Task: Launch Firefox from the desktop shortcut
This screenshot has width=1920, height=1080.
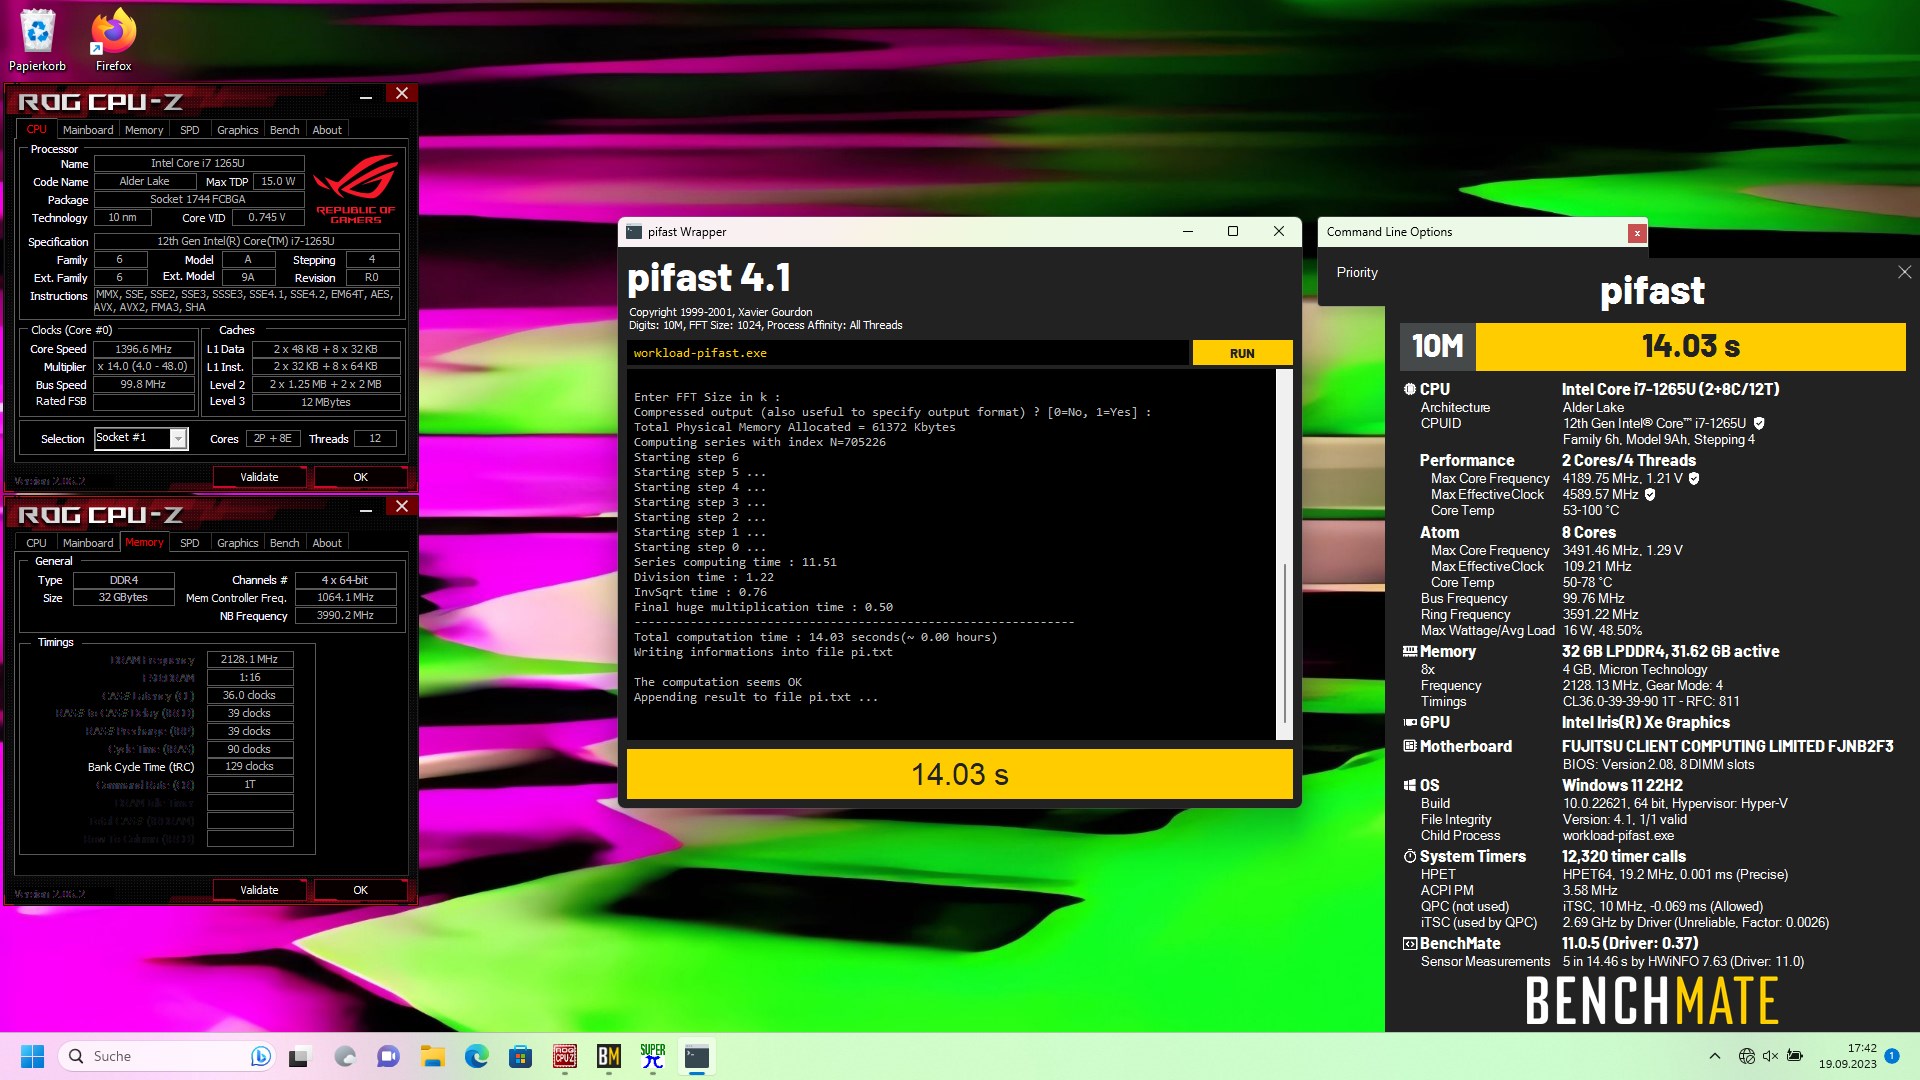Action: [x=113, y=40]
